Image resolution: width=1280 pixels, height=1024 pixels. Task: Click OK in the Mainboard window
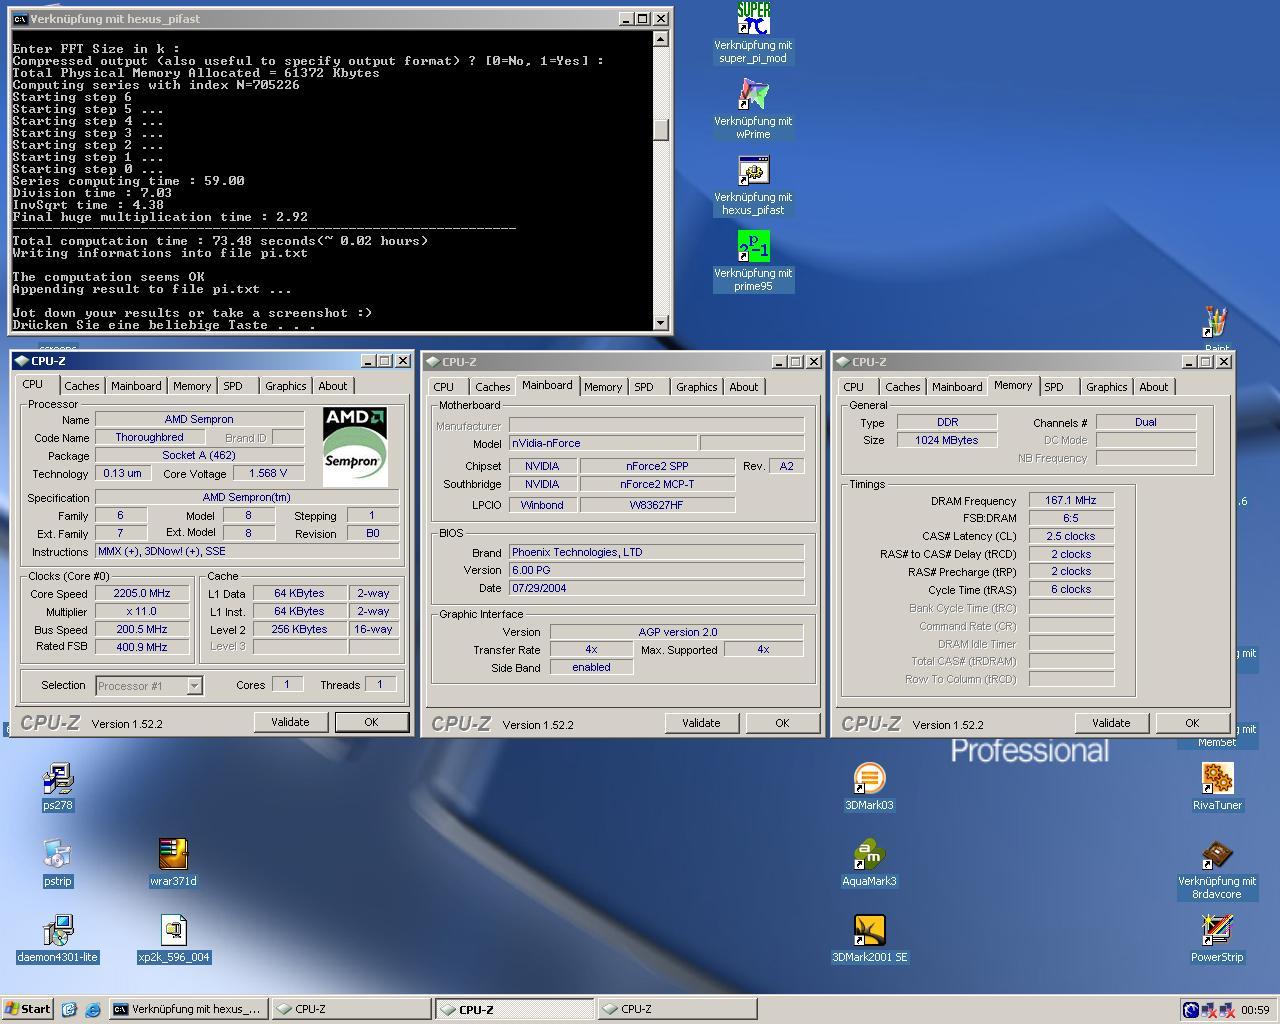pos(782,723)
